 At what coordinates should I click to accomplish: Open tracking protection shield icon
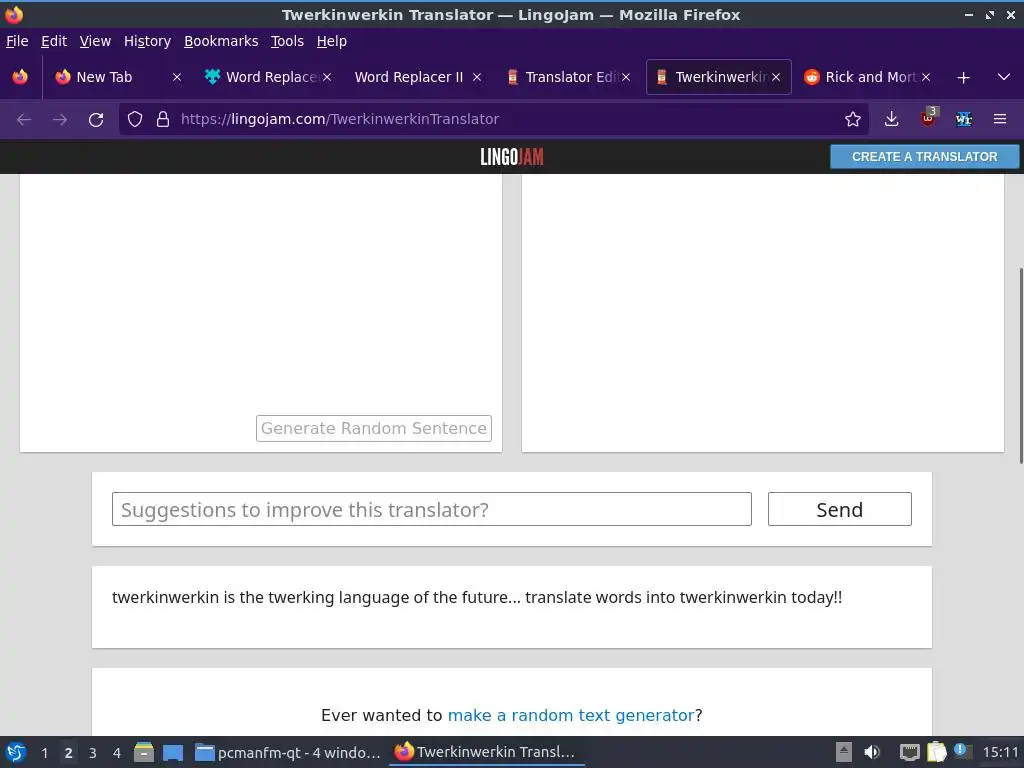tap(135, 120)
